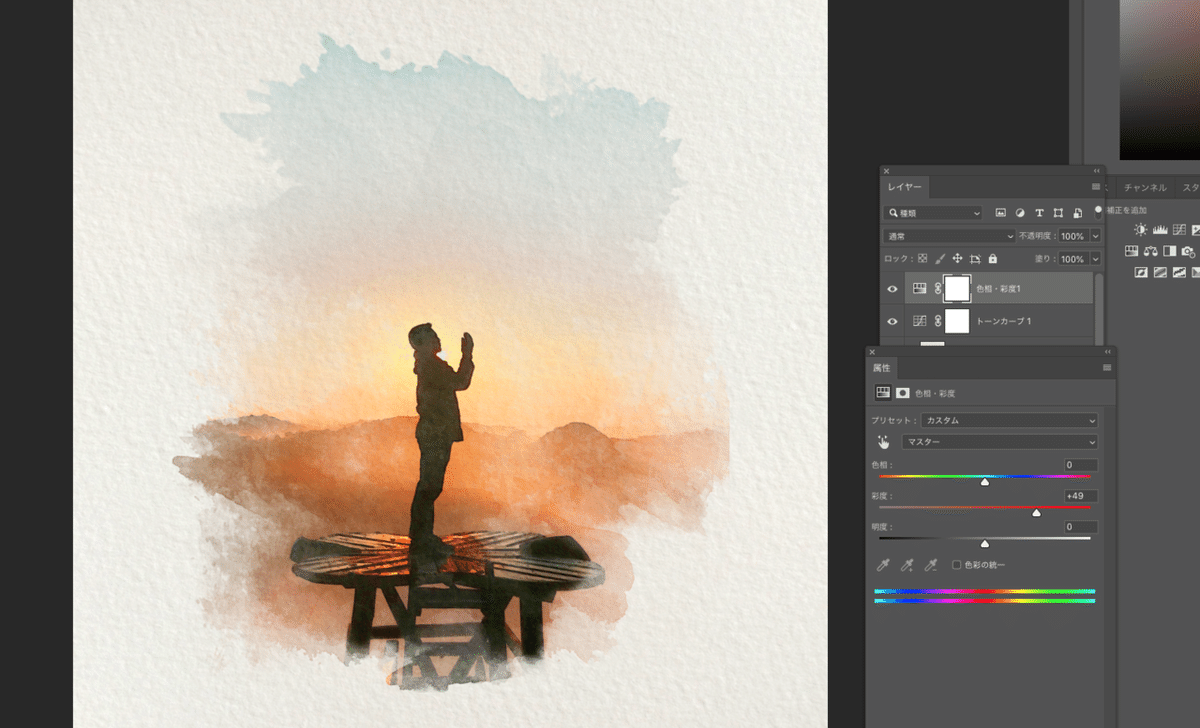
Task: Select the eyedropper tool in 属性 panel
Action: click(883, 565)
